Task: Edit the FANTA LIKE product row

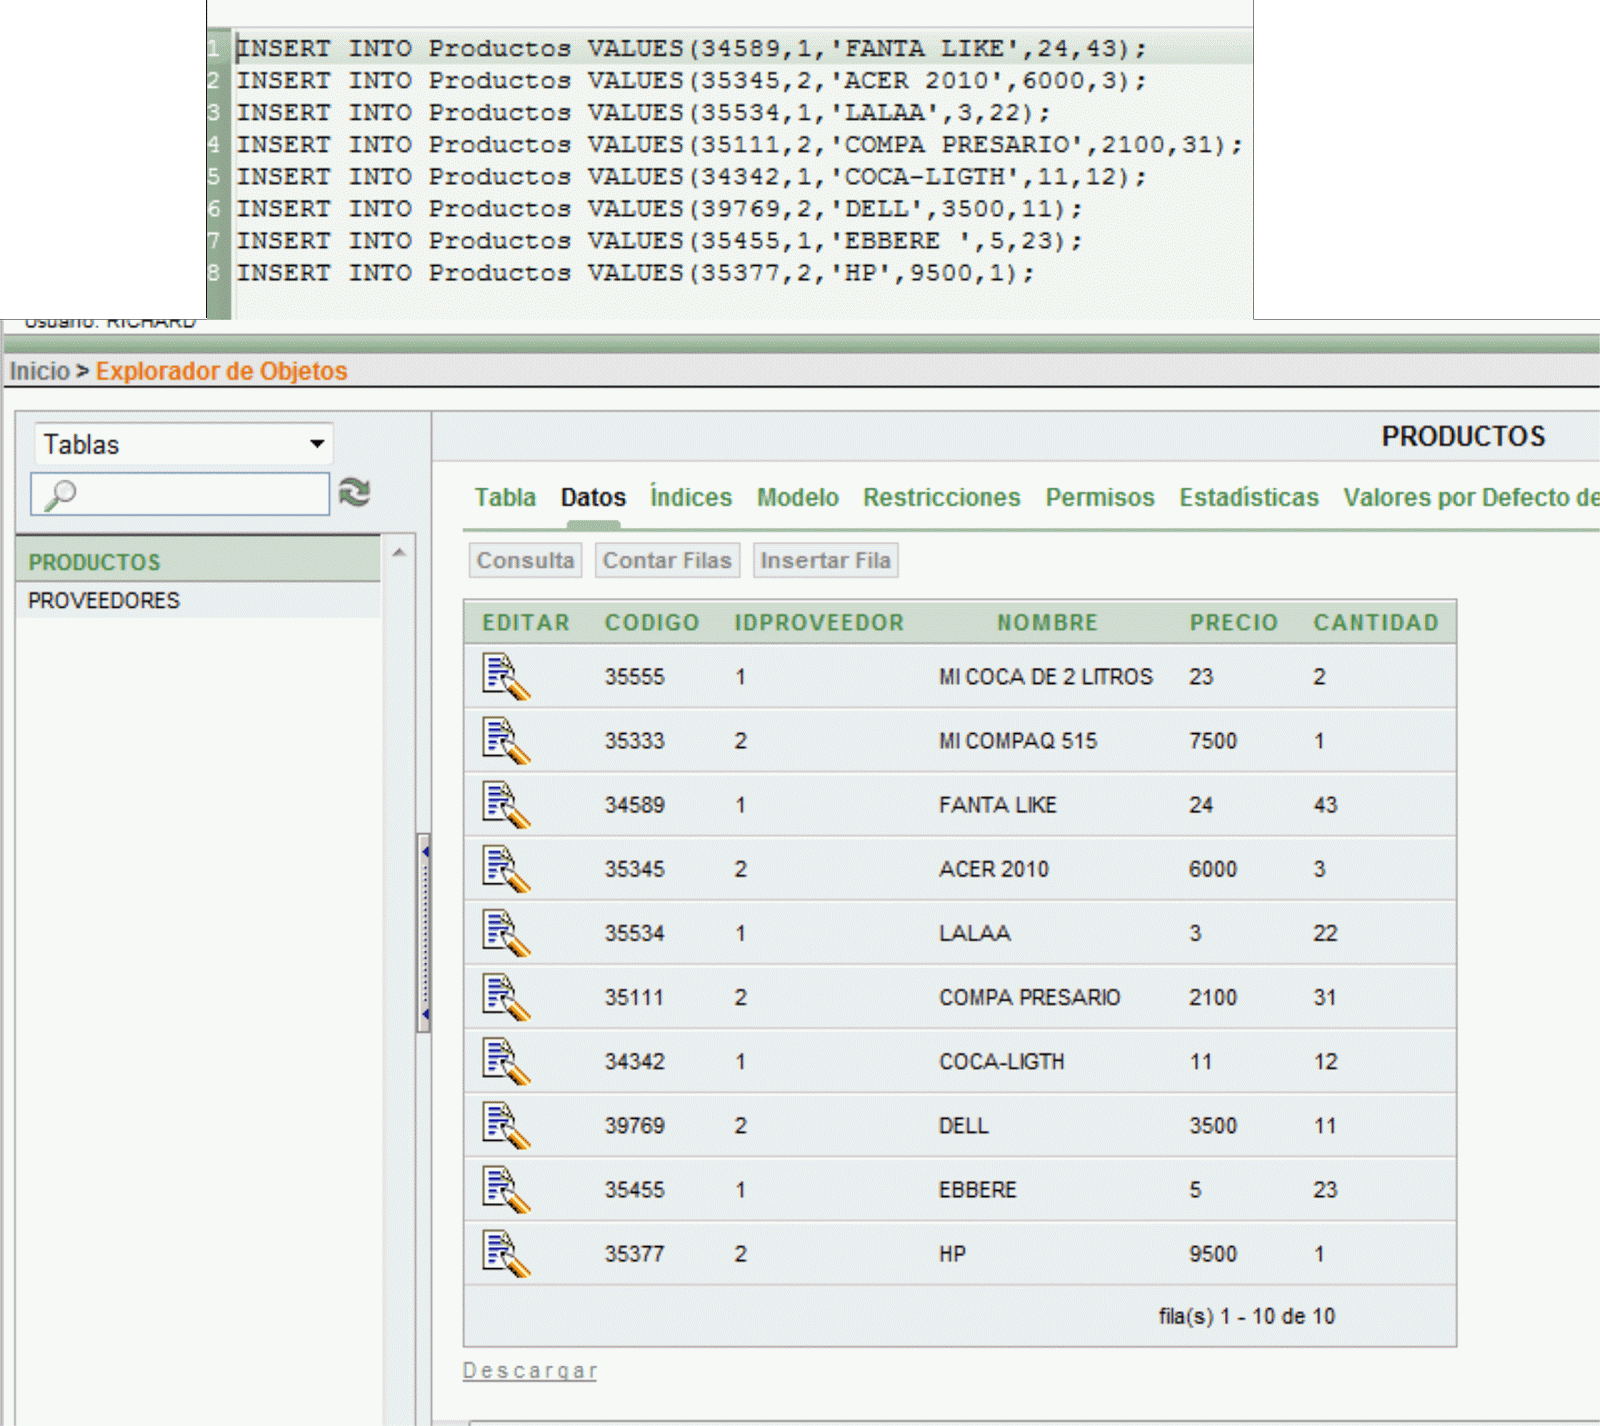Action: click(x=506, y=805)
